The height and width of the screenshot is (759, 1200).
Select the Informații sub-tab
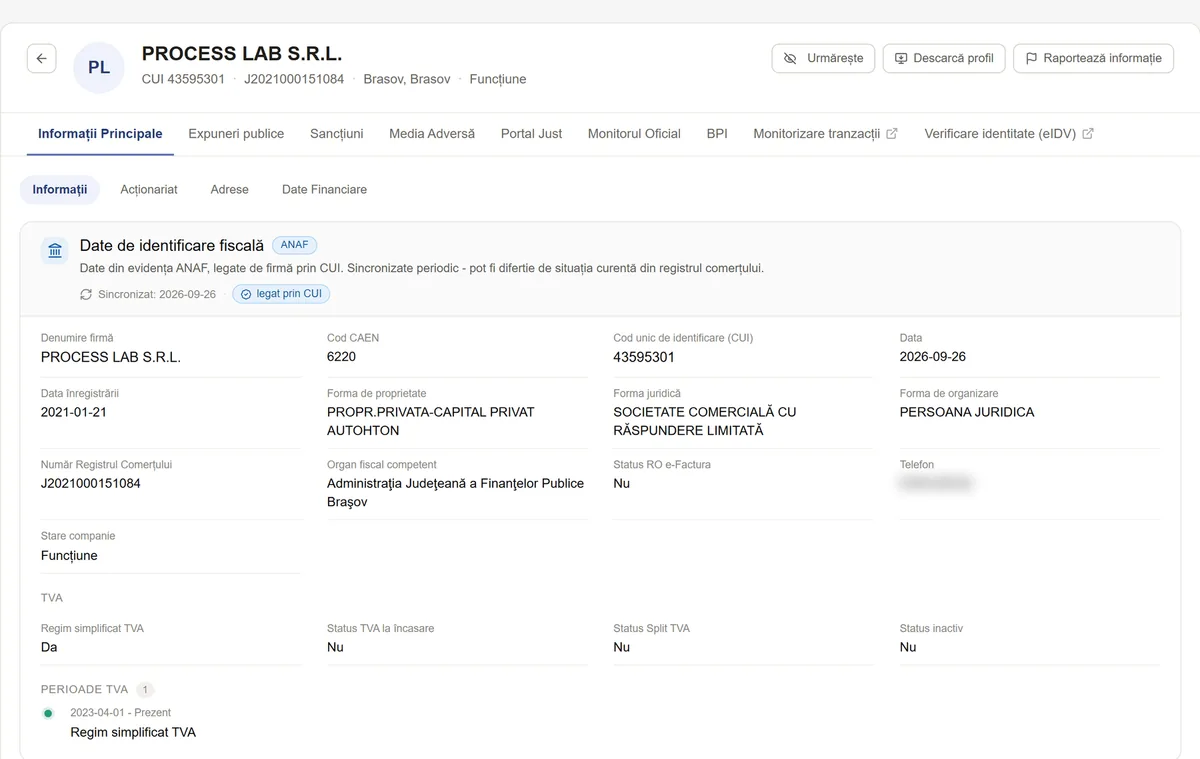coord(60,189)
